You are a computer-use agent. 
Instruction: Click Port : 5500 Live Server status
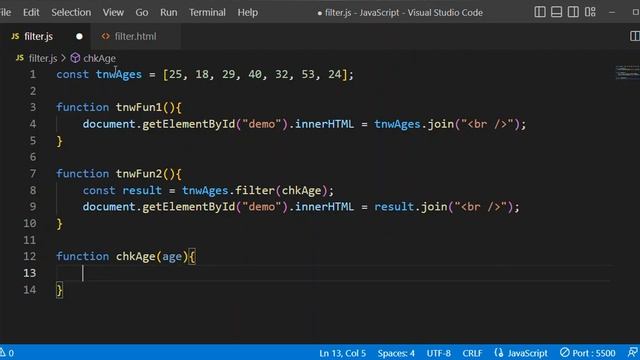click(x=587, y=353)
